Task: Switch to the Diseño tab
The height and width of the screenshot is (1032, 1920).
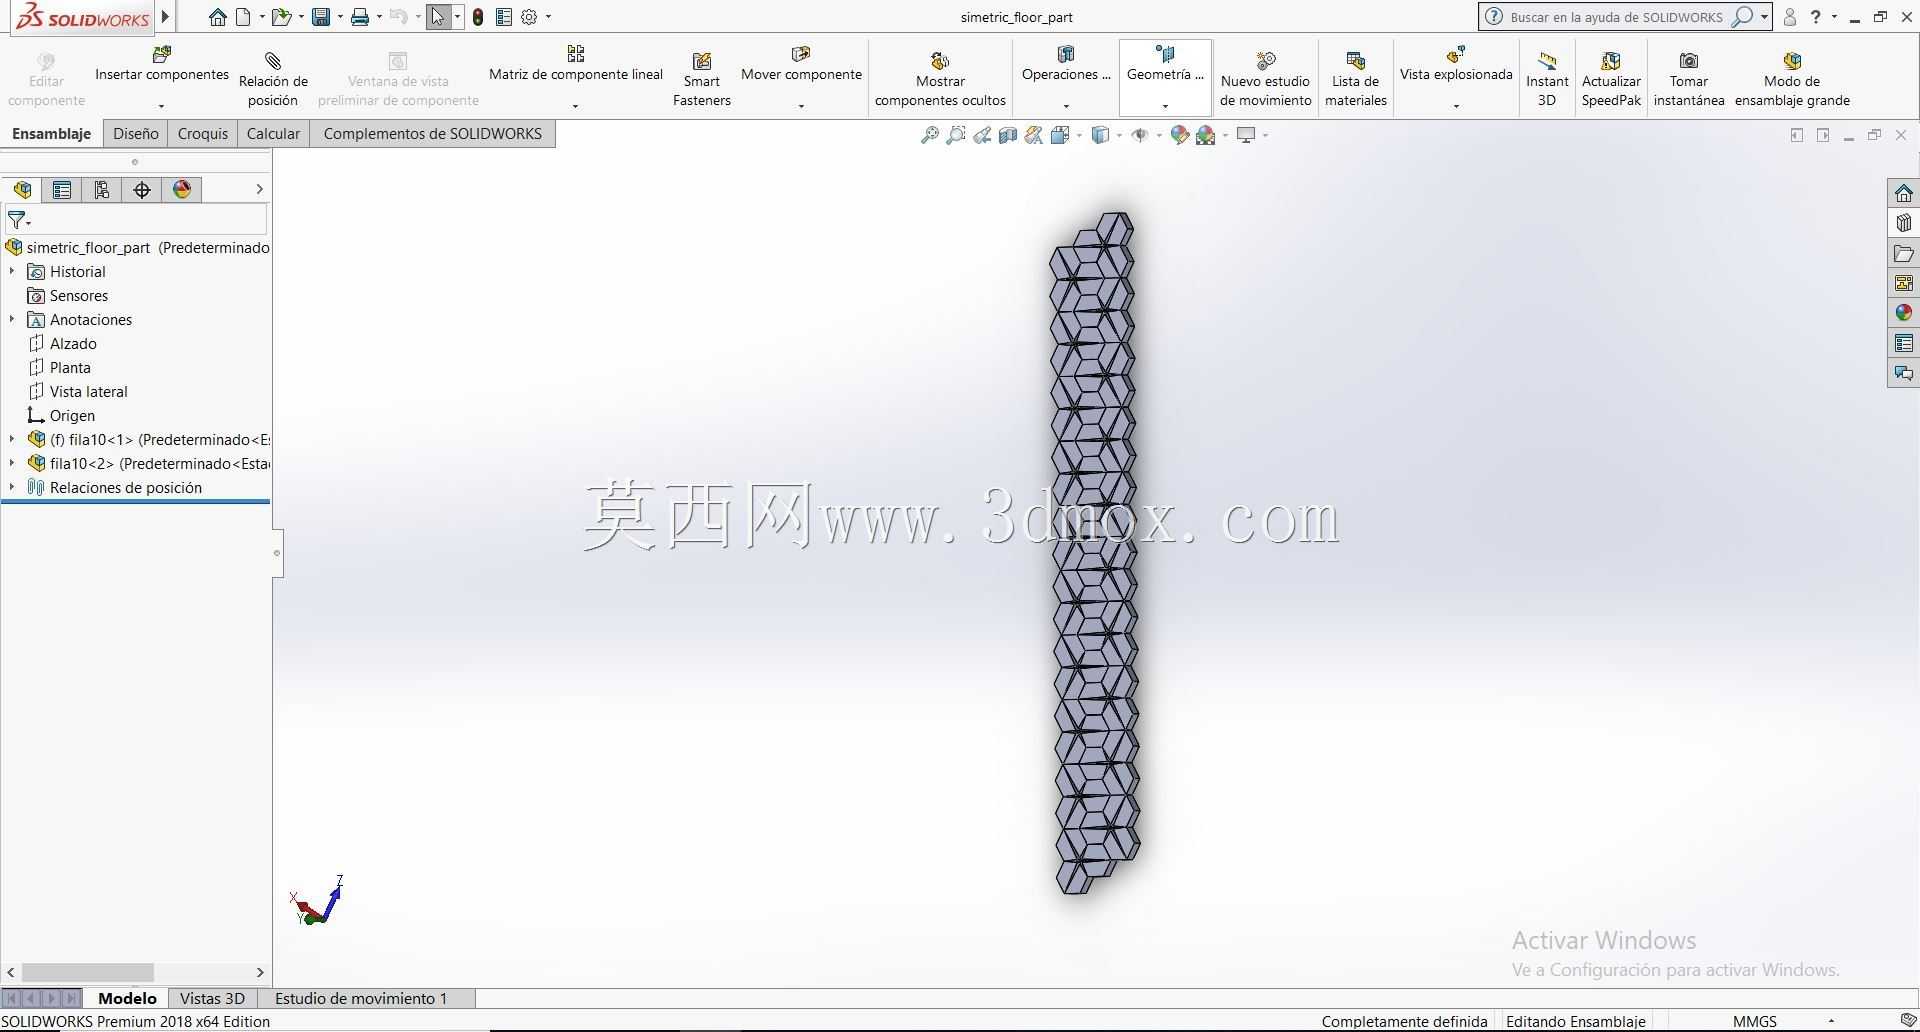Action: (136, 133)
